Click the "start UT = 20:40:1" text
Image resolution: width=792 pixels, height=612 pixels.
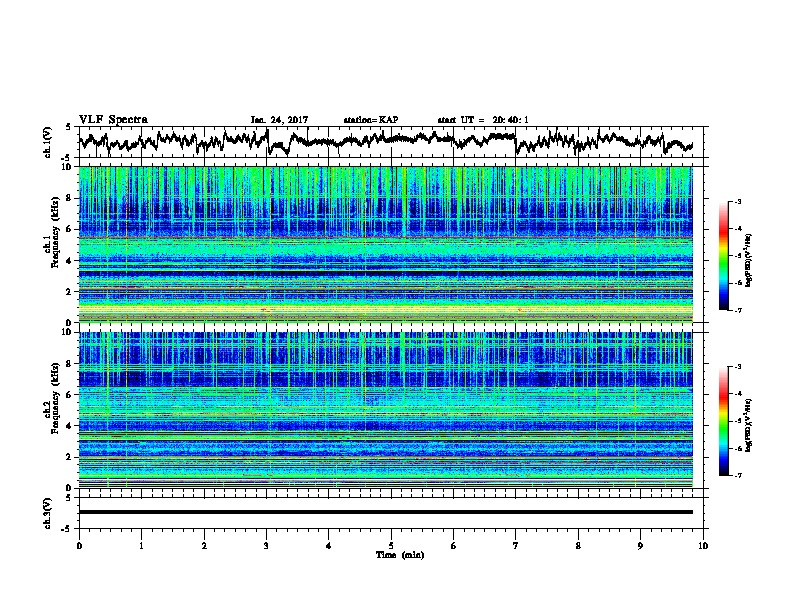(483, 120)
